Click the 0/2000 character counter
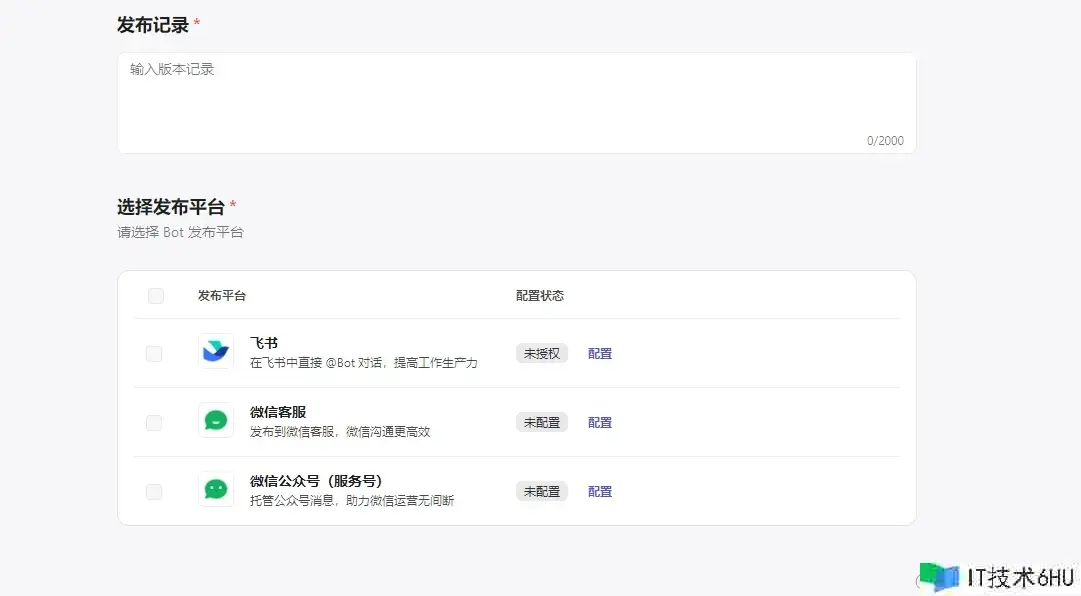This screenshot has height=596, width=1081. (x=885, y=141)
